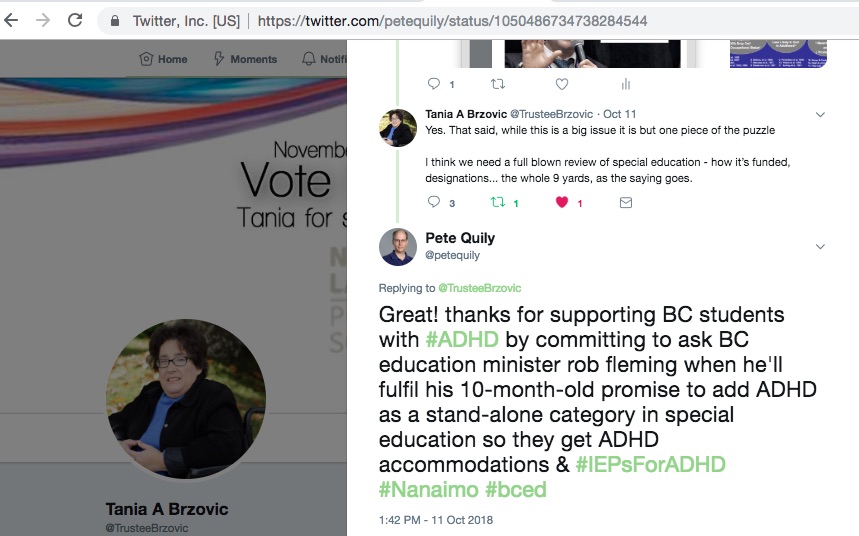The height and width of the screenshot is (536, 859).
Task: Open the #IEPsForADHD hashtag link
Action: pyautogui.click(x=650, y=465)
